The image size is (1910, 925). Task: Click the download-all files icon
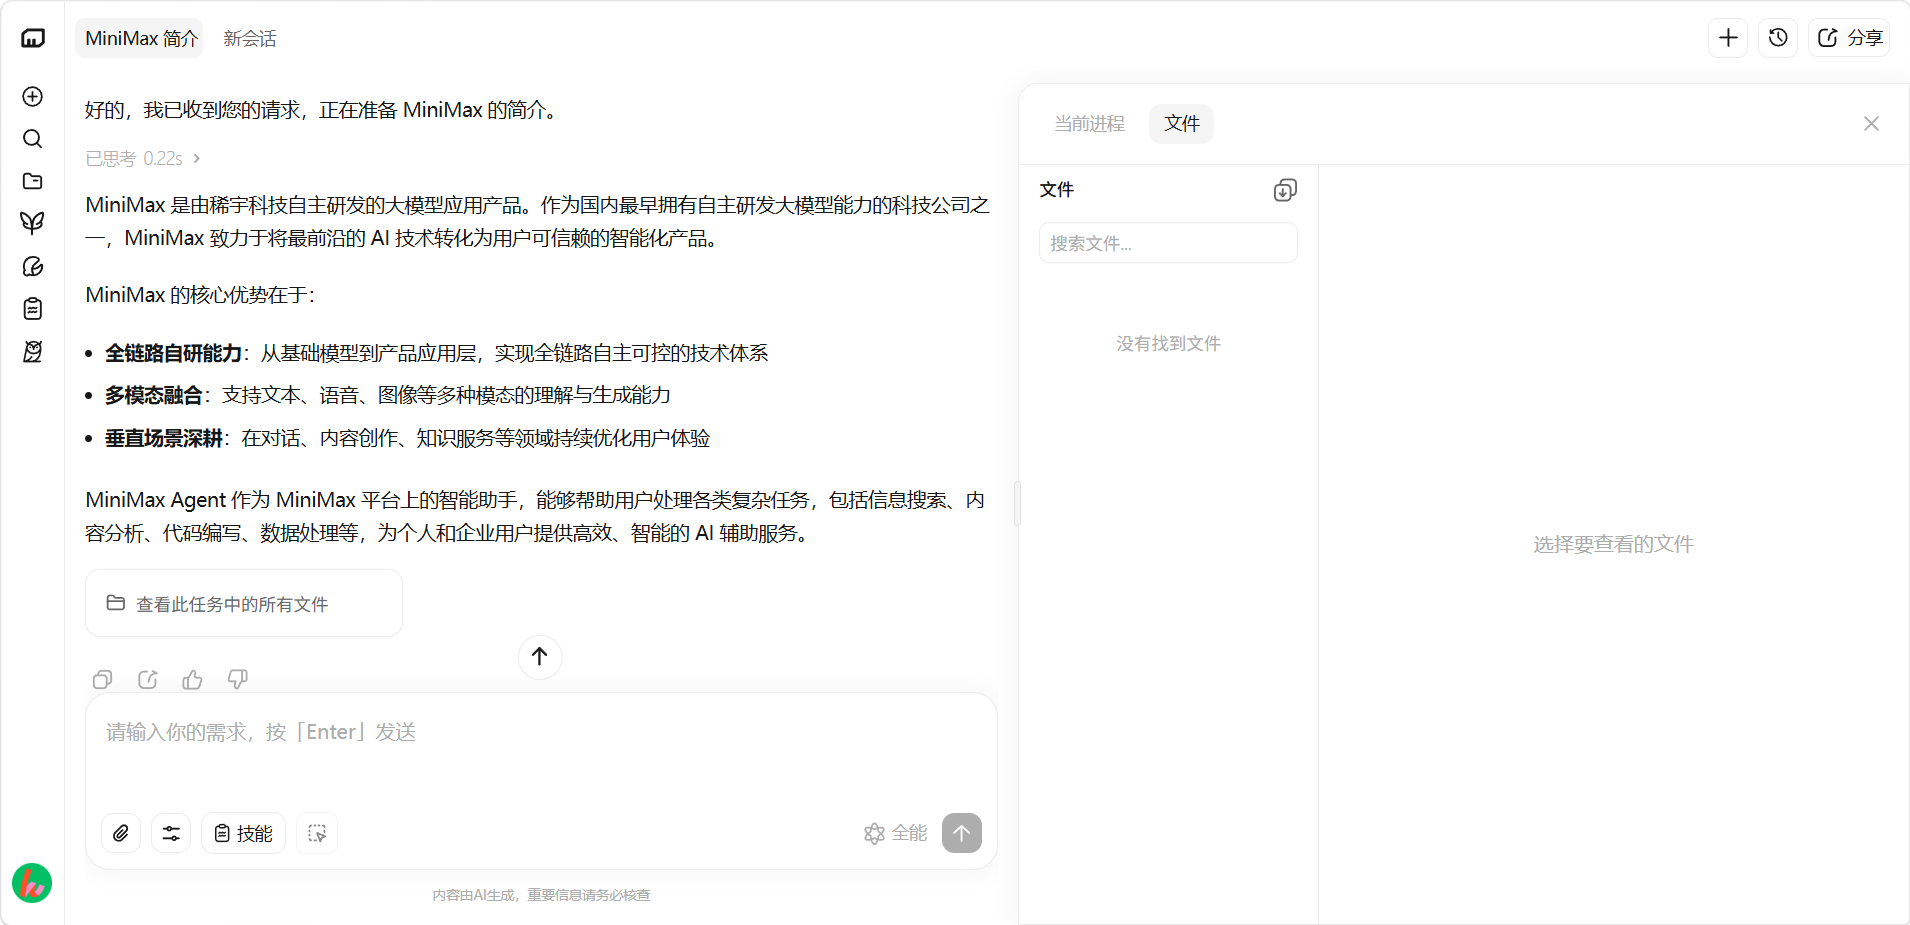click(x=1285, y=190)
